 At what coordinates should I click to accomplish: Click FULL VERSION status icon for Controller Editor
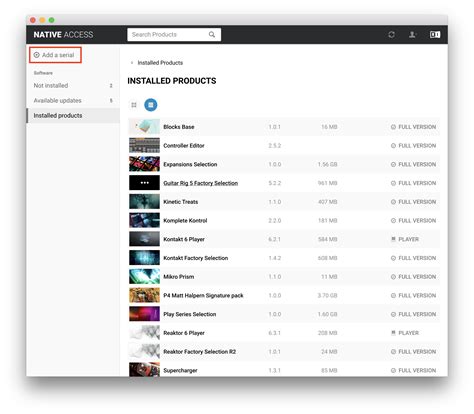393,146
